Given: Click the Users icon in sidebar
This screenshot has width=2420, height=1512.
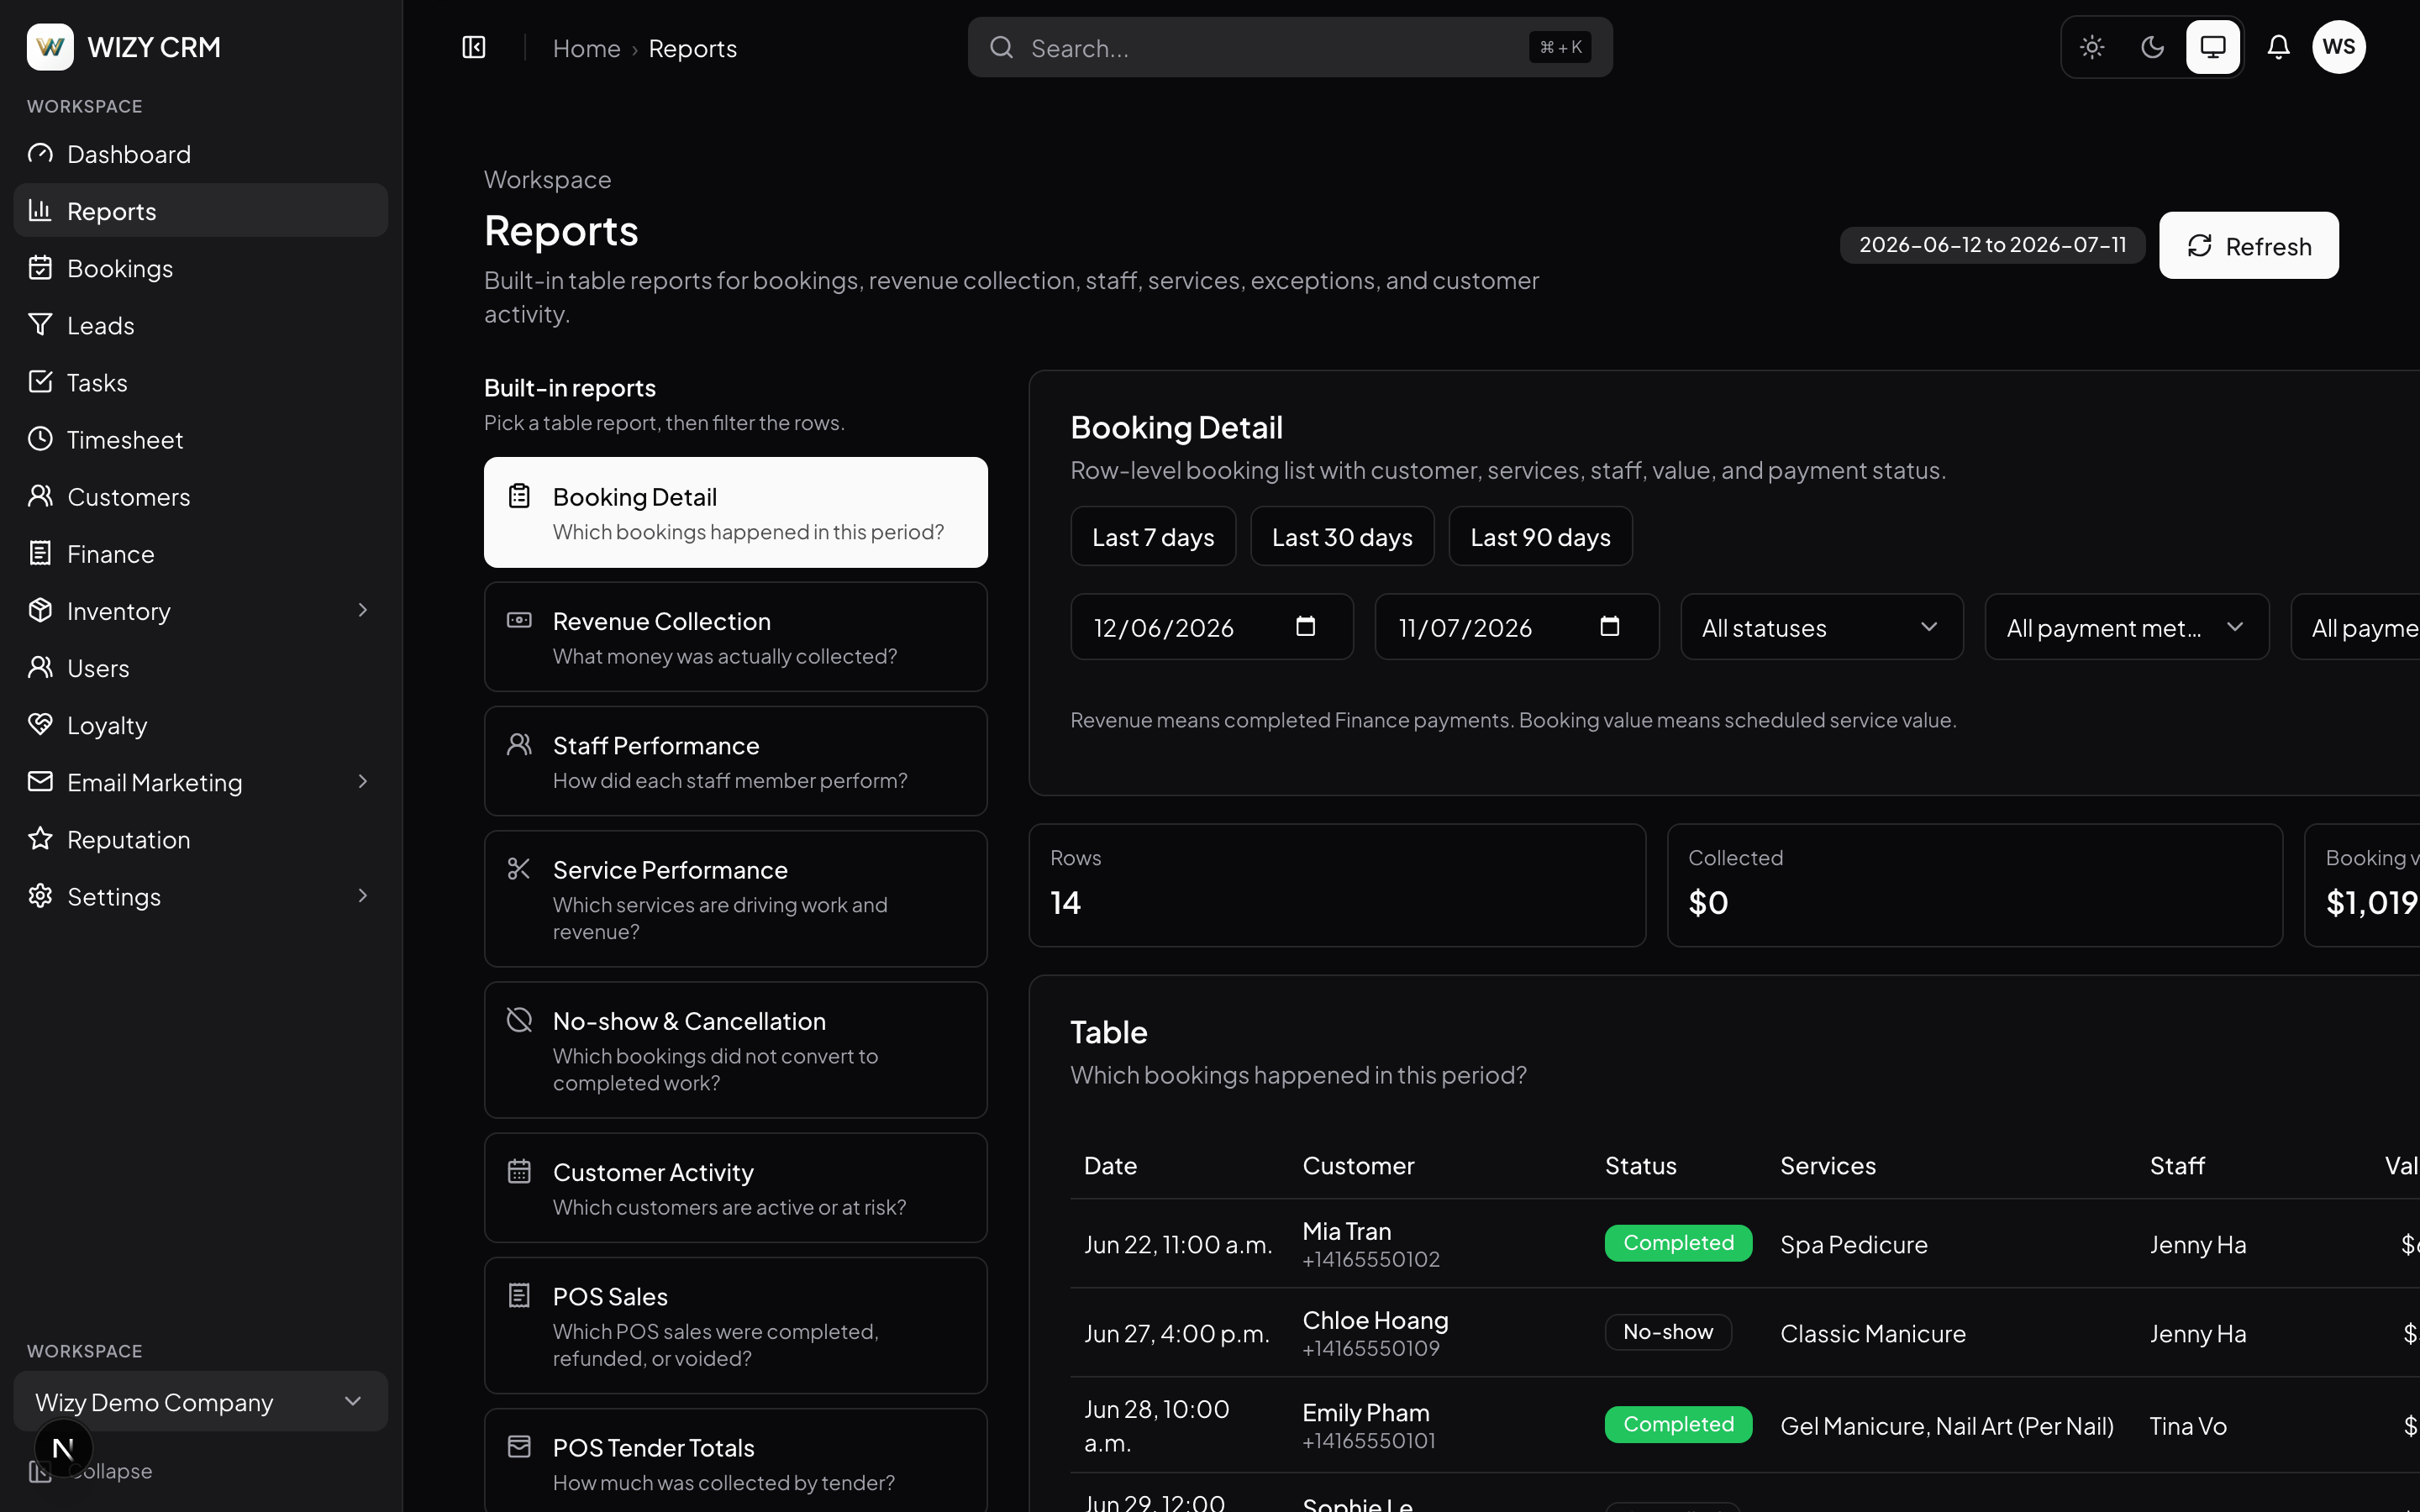Looking at the screenshot, I should (40, 667).
